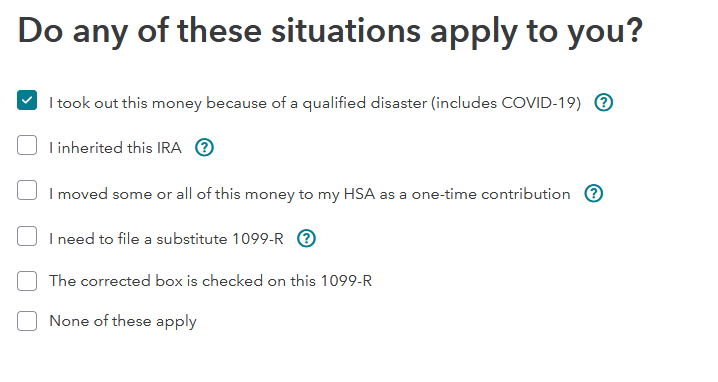Click the 'None of these apply' label text
Image resolution: width=718 pixels, height=382 pixels.
point(123,321)
